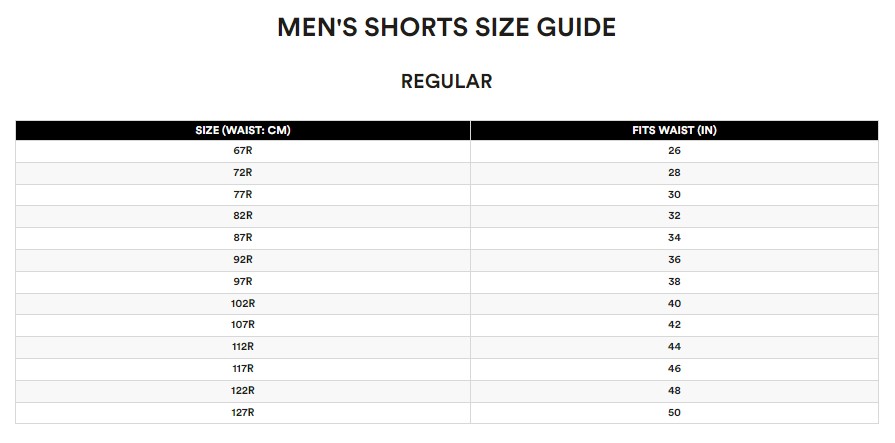
Task: Click the Size (Waist: CM) column header
Action: (x=243, y=130)
